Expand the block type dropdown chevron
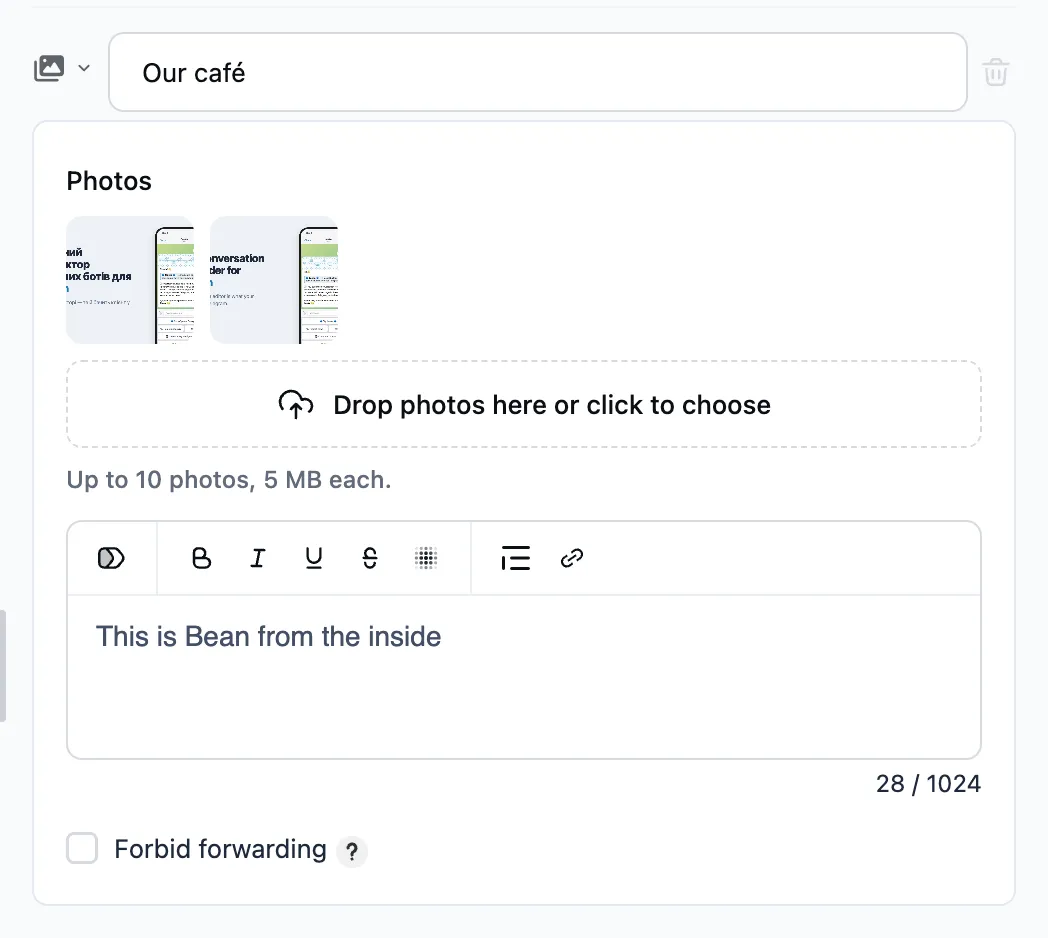Image resolution: width=1048 pixels, height=938 pixels. point(84,68)
